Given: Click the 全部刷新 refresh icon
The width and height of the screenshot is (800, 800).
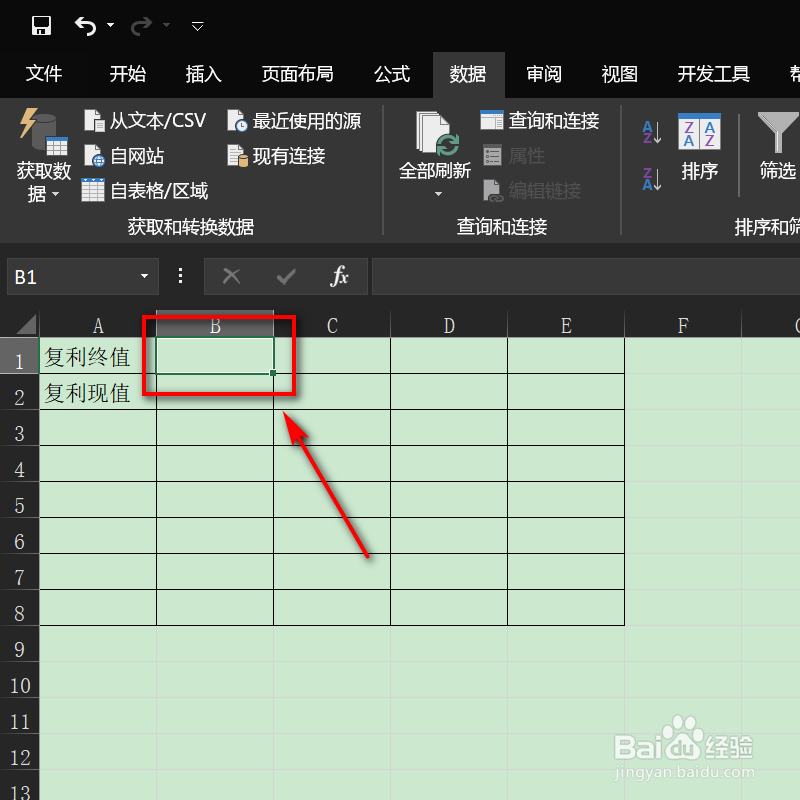Looking at the screenshot, I should point(437,134).
